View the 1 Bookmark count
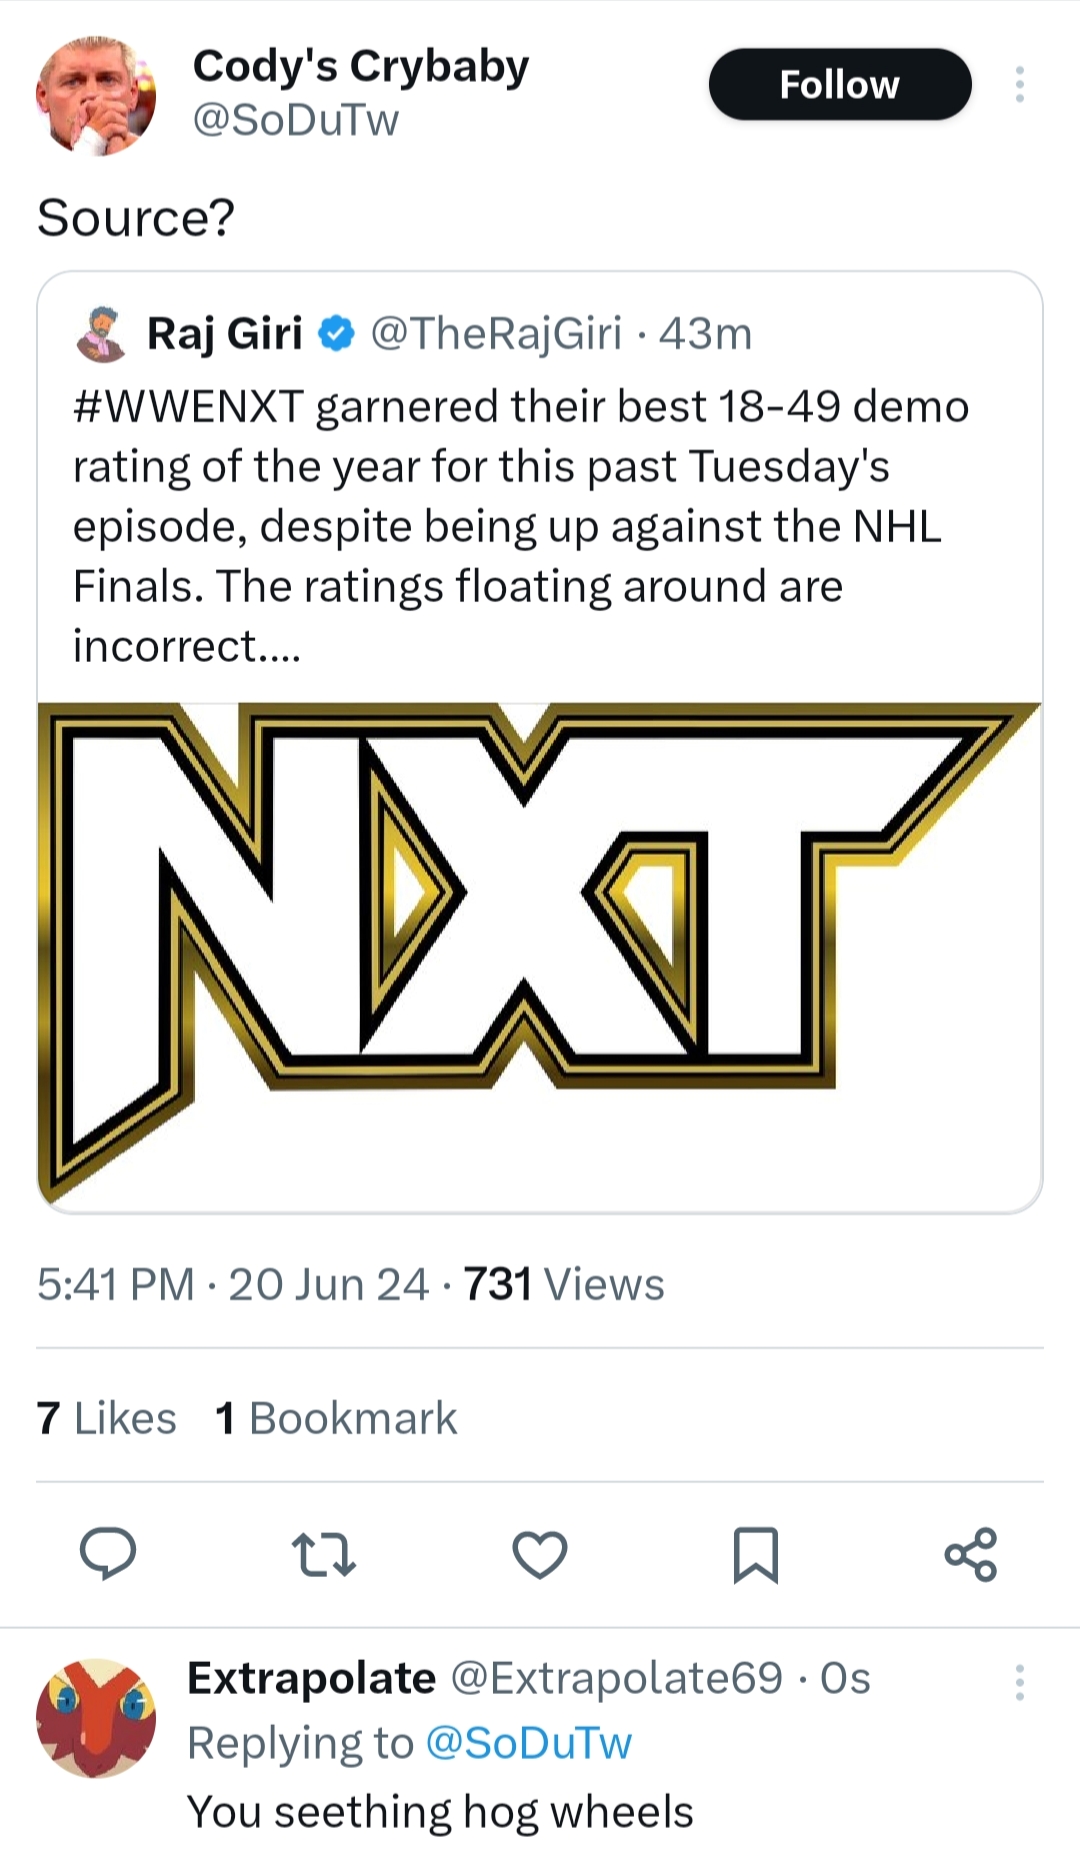This screenshot has height=1855, width=1080. pos(336,1418)
